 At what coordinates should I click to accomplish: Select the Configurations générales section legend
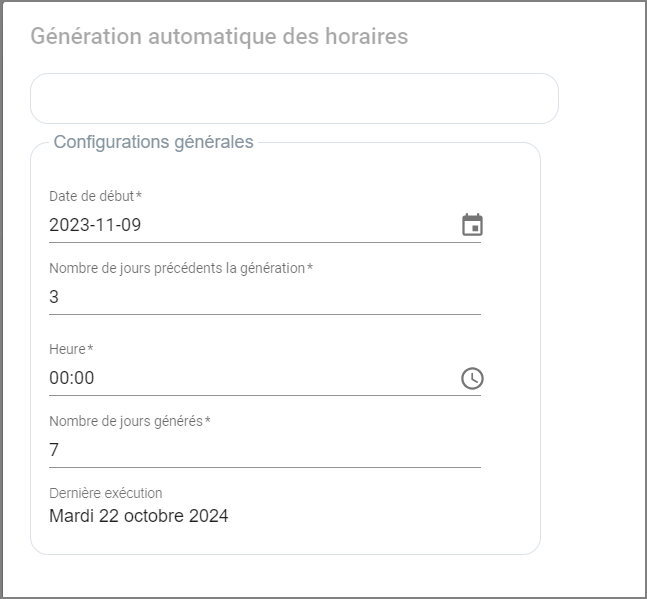click(x=153, y=142)
